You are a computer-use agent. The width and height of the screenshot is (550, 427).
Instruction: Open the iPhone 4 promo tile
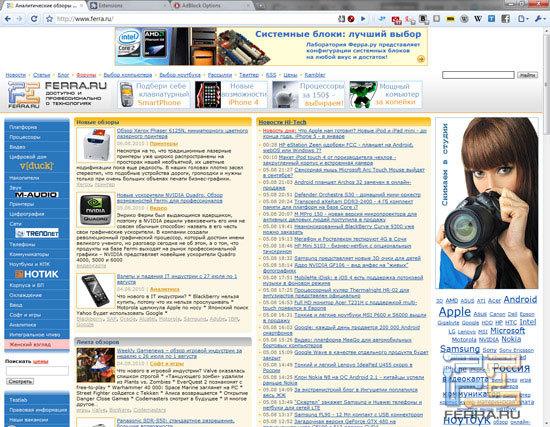tap(231, 94)
